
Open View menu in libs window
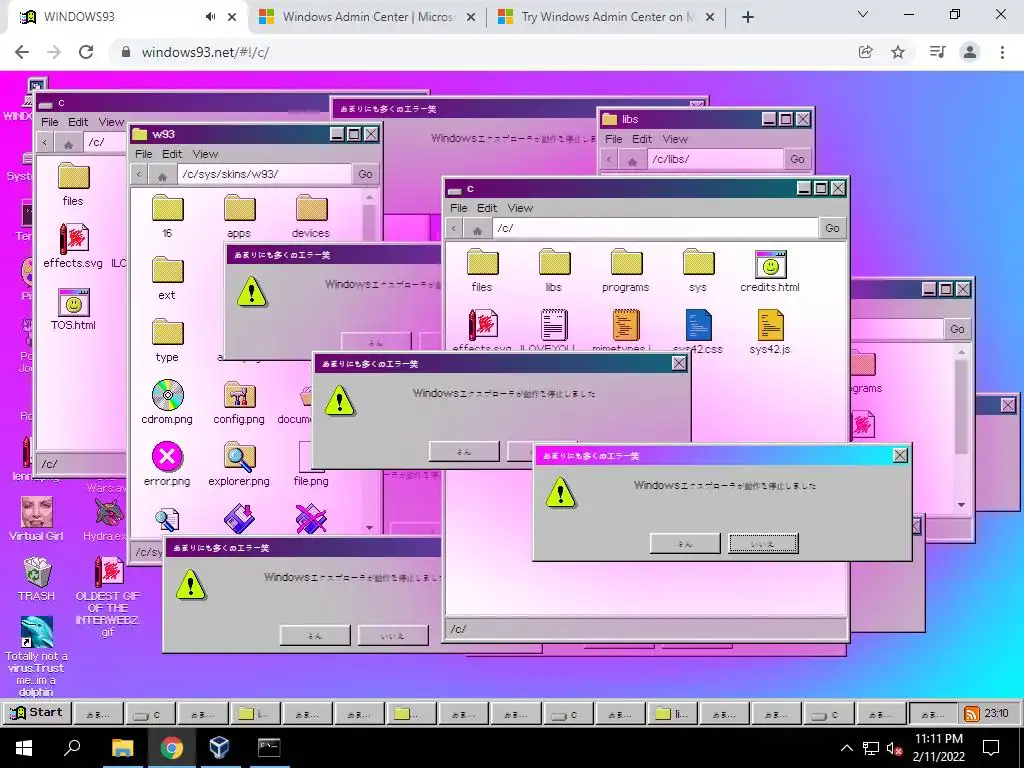pyautogui.click(x=675, y=139)
